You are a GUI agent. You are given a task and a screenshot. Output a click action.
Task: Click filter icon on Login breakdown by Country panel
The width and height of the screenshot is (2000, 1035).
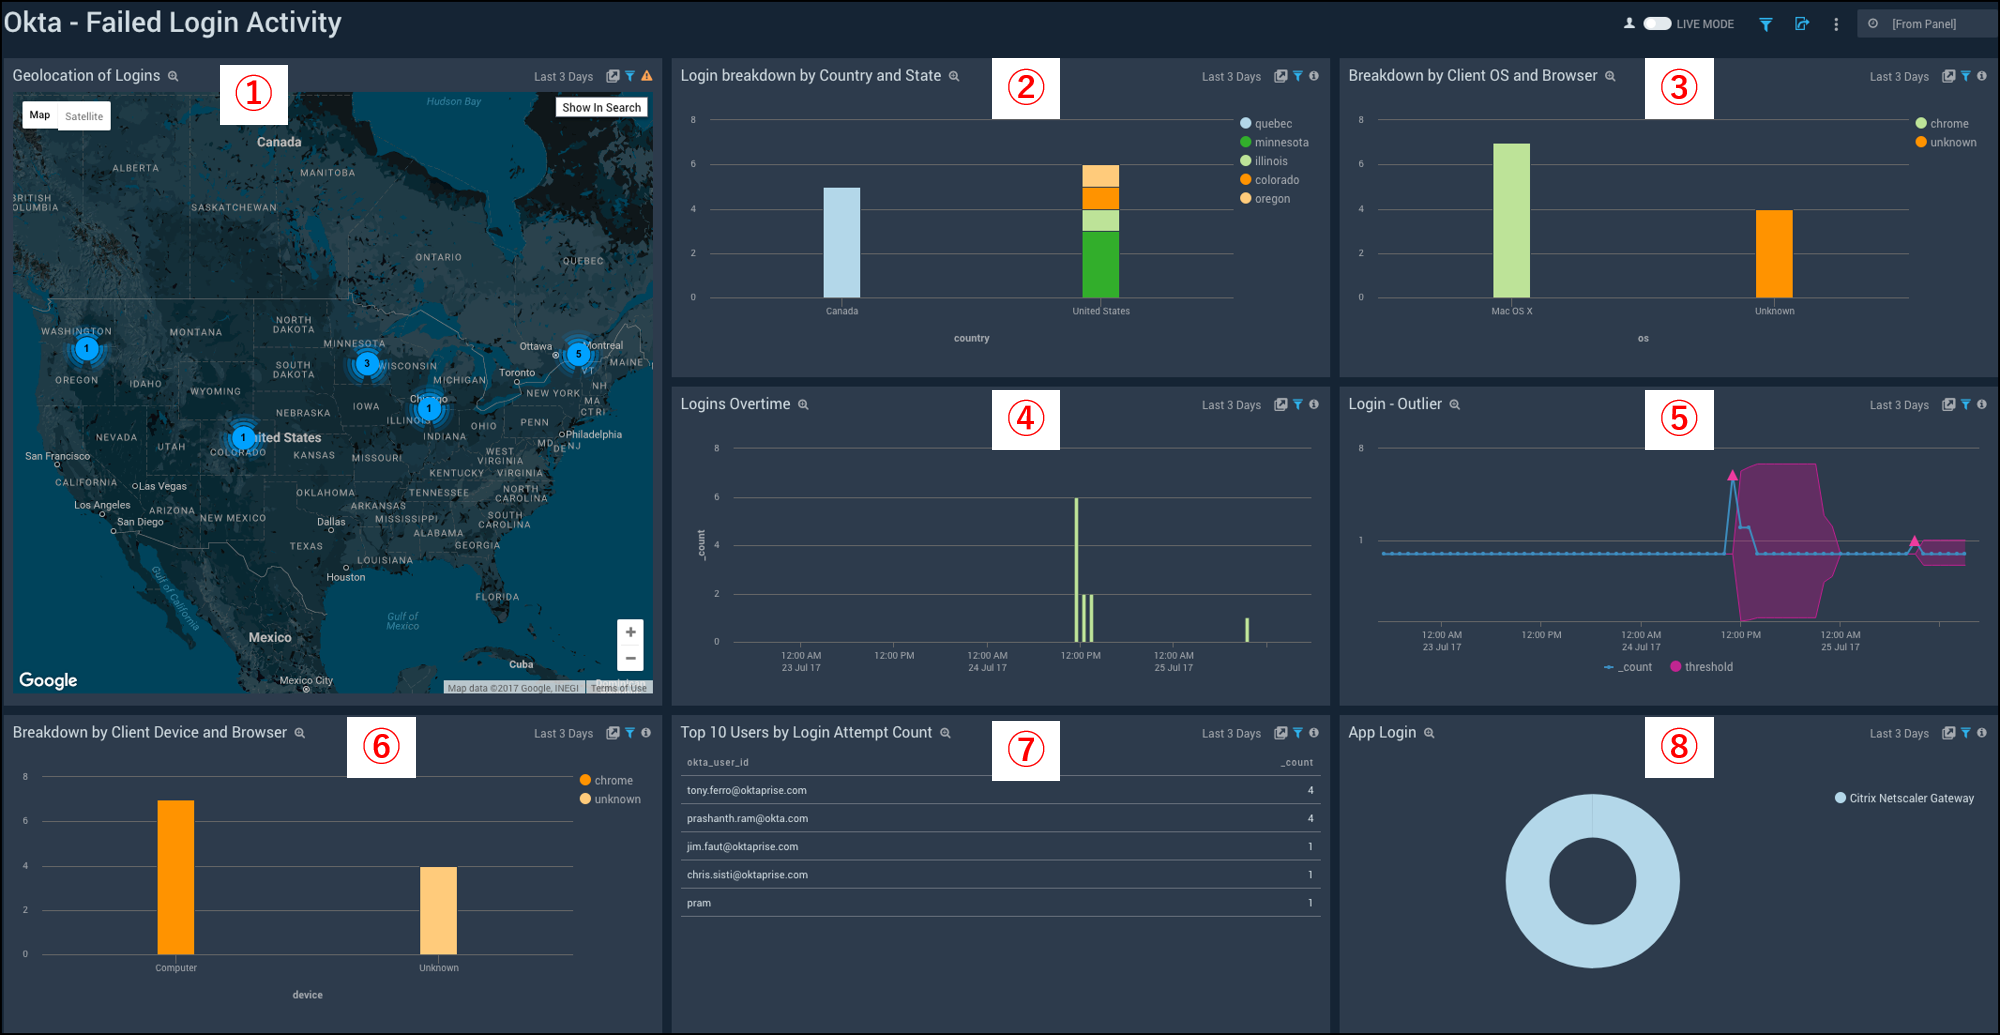[x=1298, y=76]
